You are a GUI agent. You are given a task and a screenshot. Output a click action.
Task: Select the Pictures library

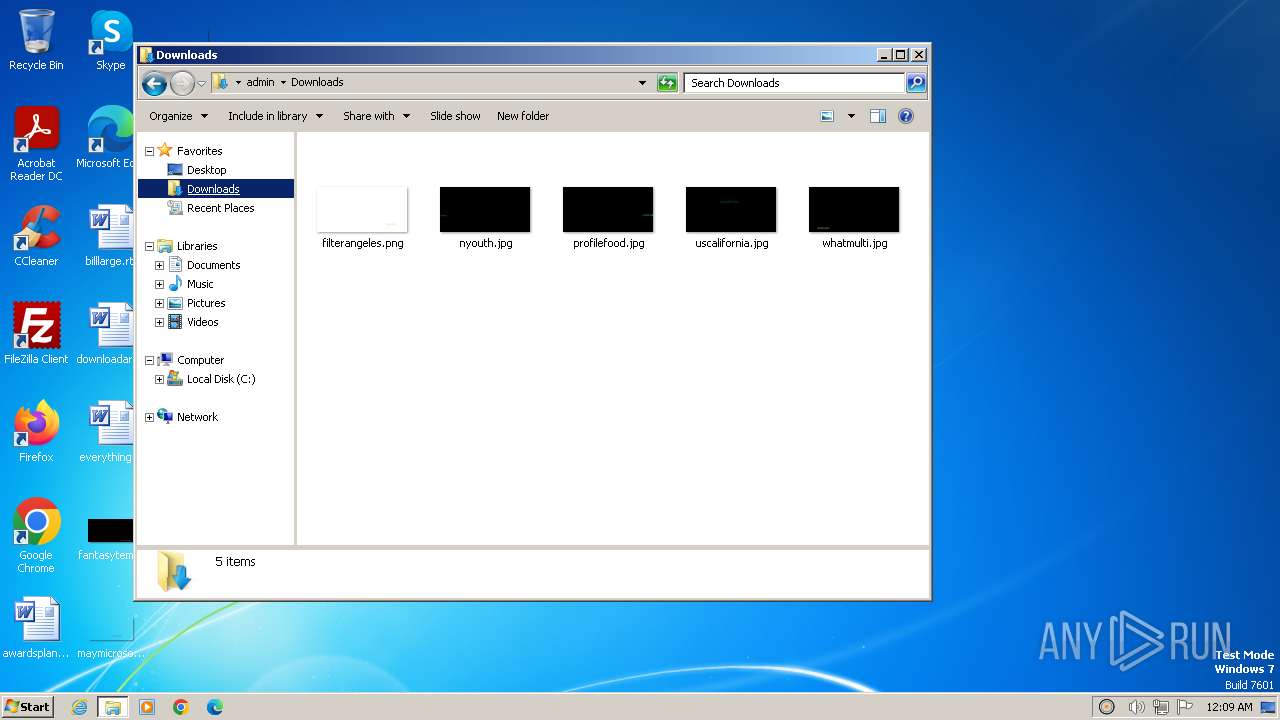click(205, 303)
